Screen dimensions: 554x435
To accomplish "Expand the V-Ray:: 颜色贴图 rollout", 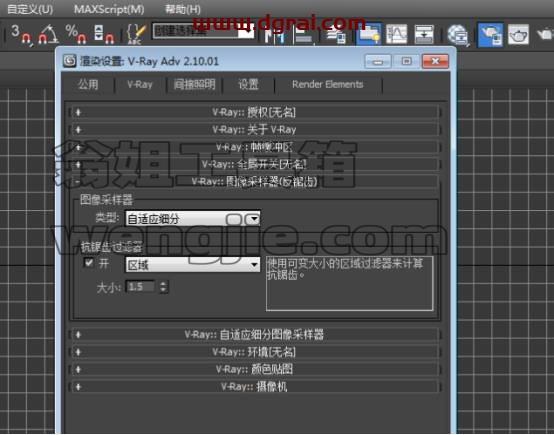I will 254,369.
